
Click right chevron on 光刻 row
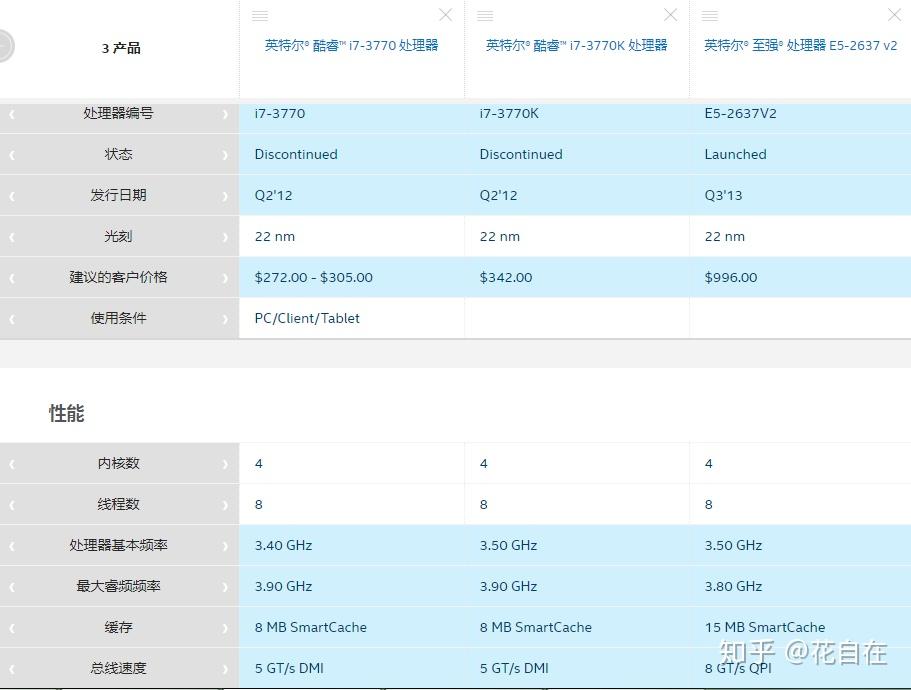225,237
